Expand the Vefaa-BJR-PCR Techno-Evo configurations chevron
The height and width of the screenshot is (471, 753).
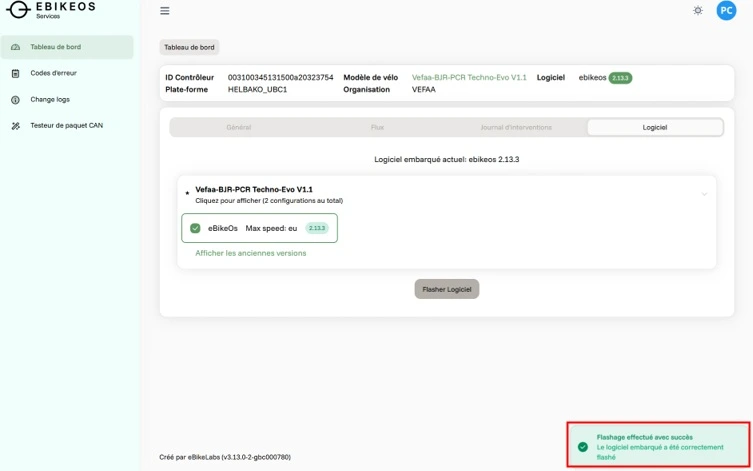coord(704,194)
